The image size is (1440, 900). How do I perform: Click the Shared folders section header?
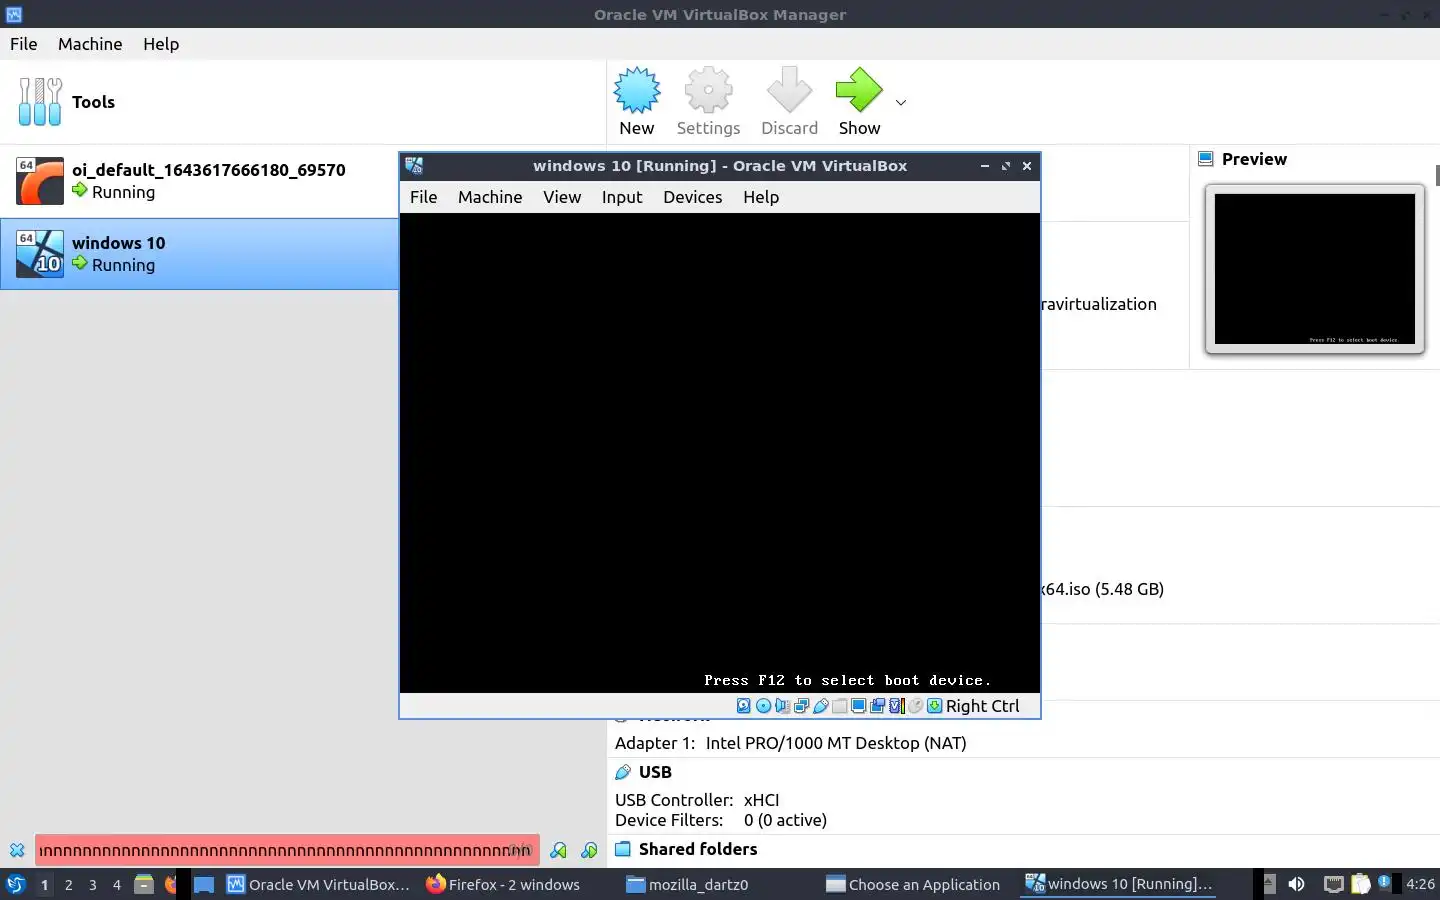pyautogui.click(x=698, y=849)
